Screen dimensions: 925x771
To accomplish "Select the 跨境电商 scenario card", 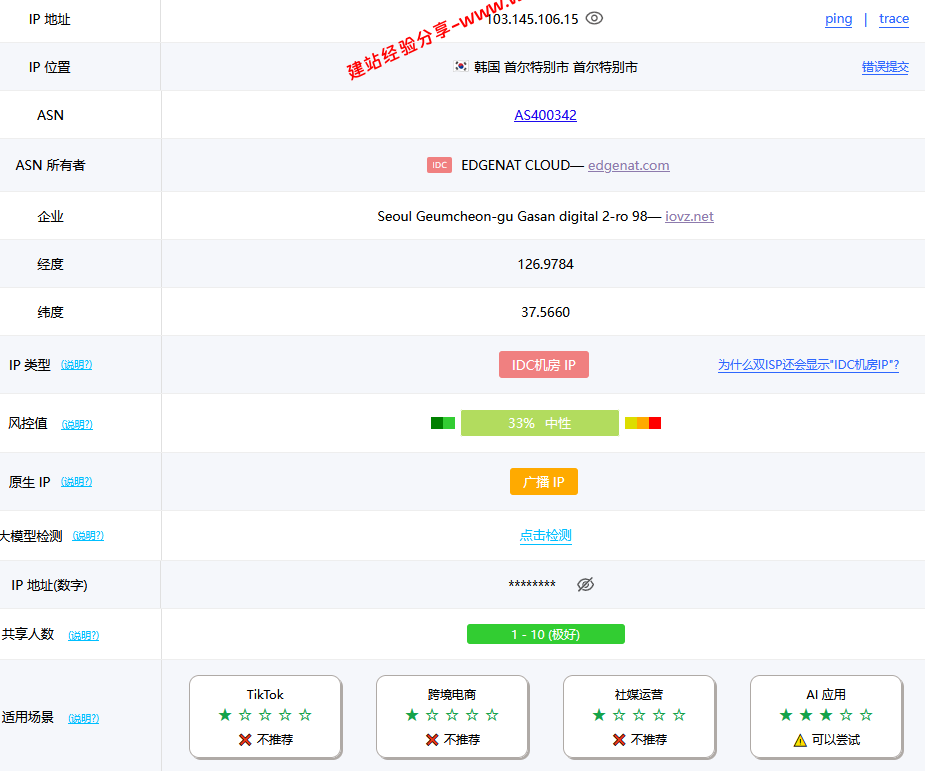I will click(452, 717).
